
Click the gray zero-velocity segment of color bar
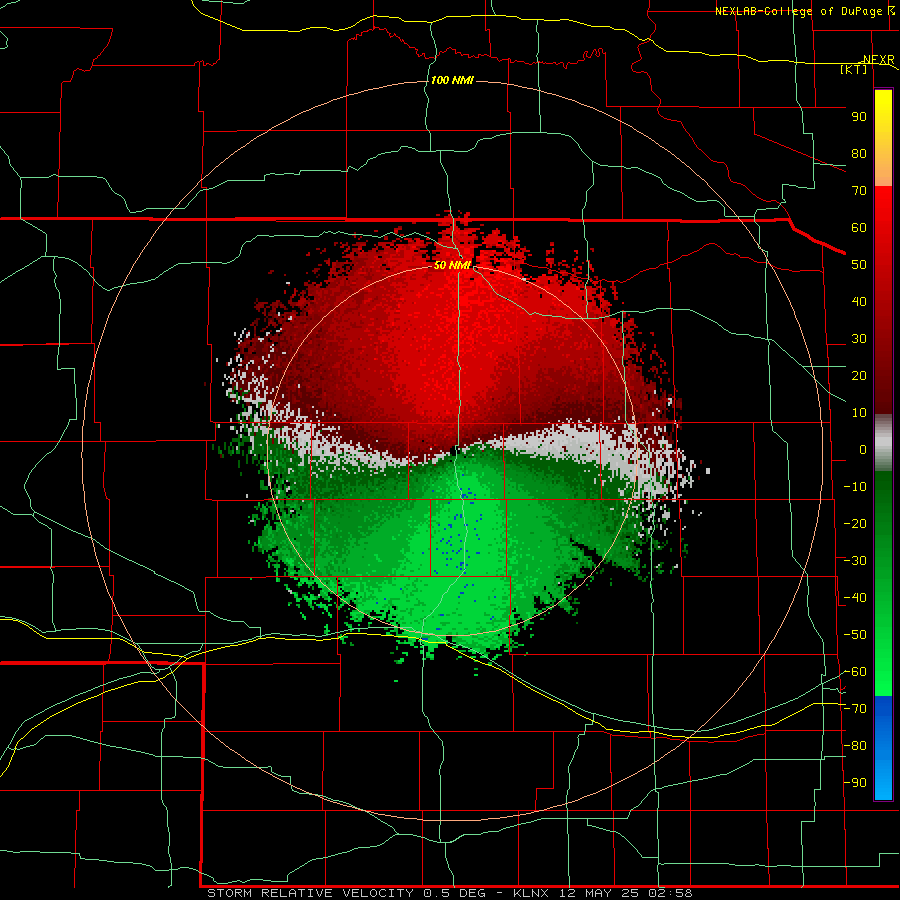(883, 443)
